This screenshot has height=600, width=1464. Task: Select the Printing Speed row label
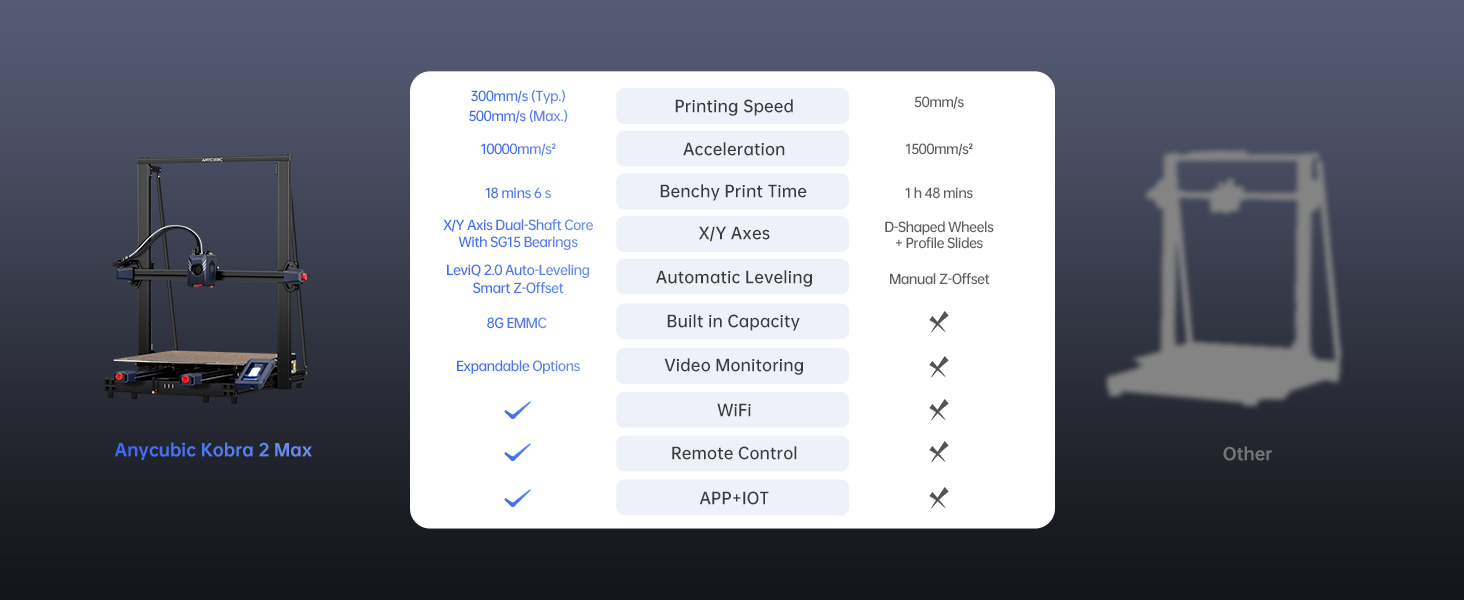pos(733,106)
